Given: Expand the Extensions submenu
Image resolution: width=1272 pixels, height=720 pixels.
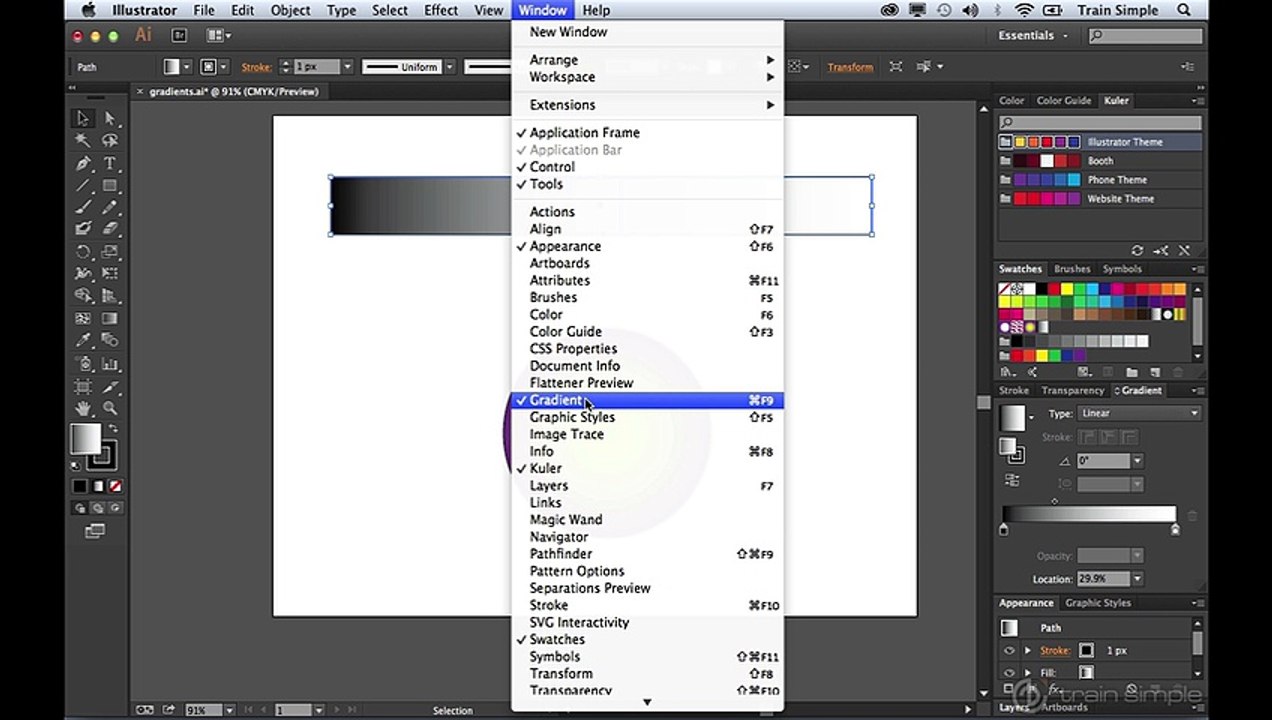Looking at the screenshot, I should click(x=647, y=105).
